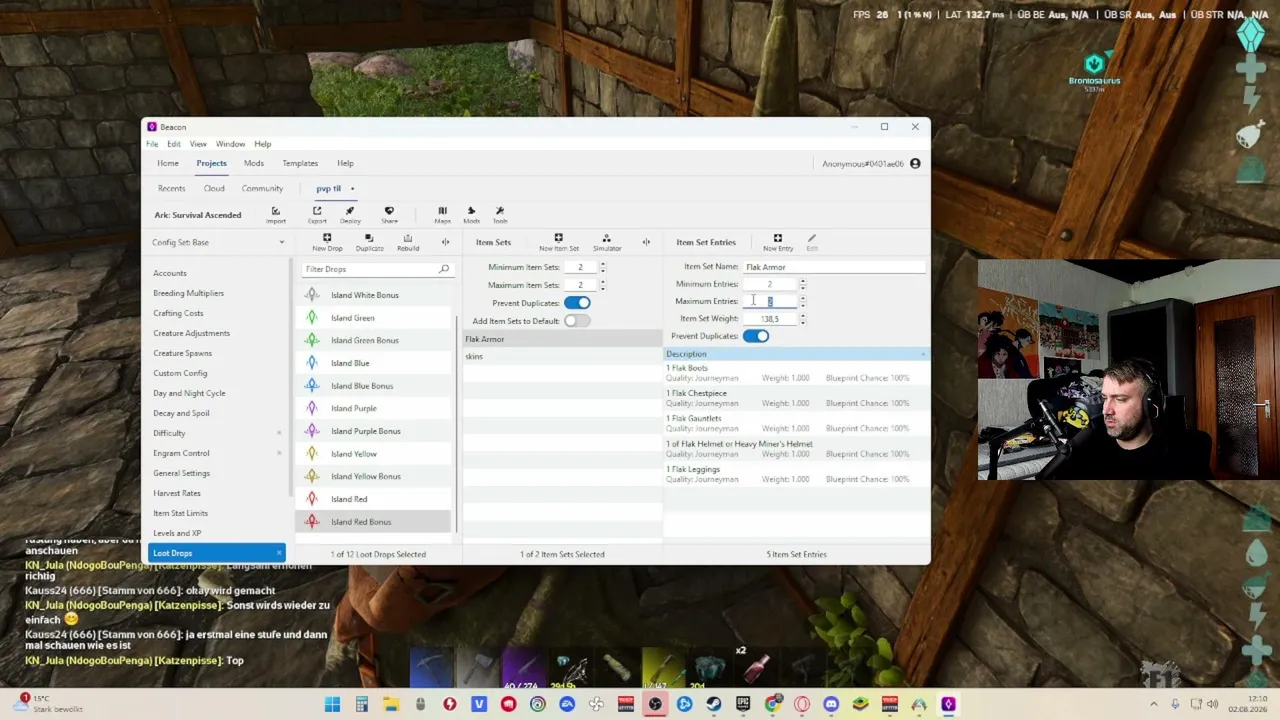Screen dimensions: 1280x720
Task: Open the Edit menu
Action: [174, 144]
